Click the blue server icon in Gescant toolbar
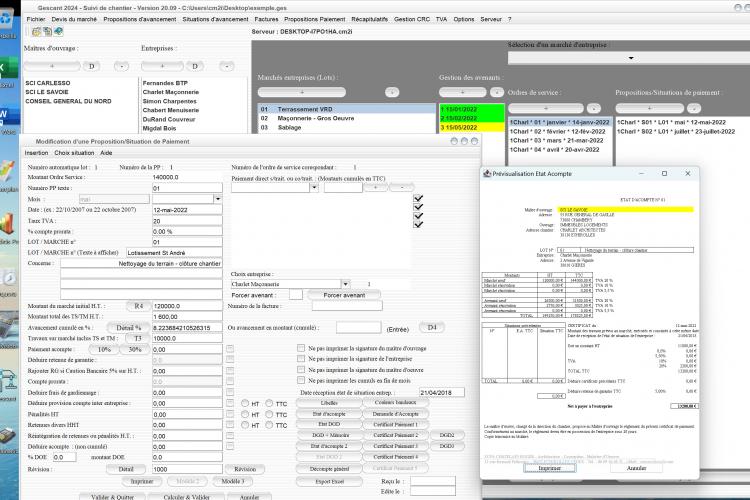This screenshot has width=750, height=500. pos(58,32)
